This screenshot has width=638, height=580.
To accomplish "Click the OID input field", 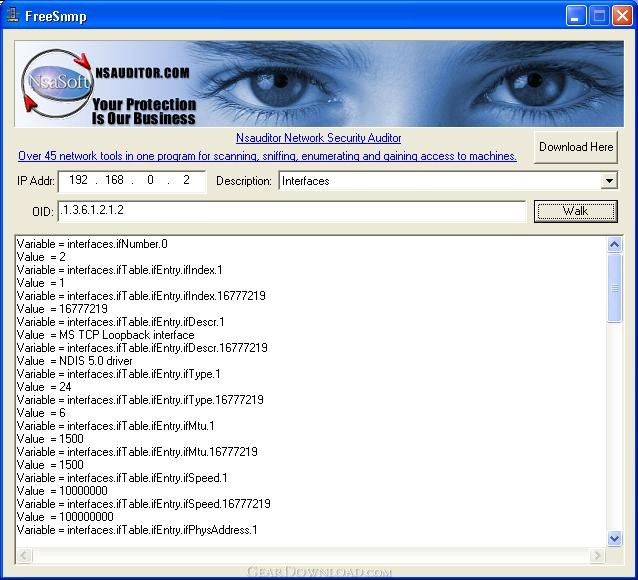I will pos(291,211).
